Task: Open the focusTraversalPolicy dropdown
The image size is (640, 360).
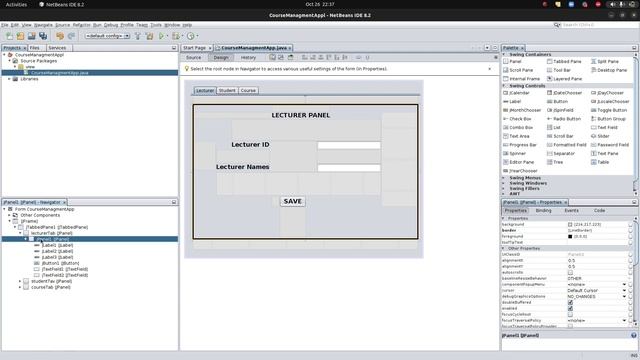Action: 624,320
